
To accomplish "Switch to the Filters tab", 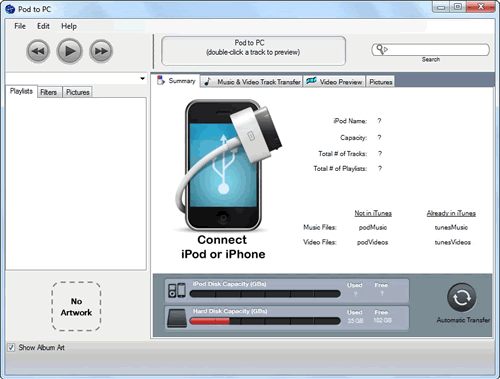I will tap(49, 92).
